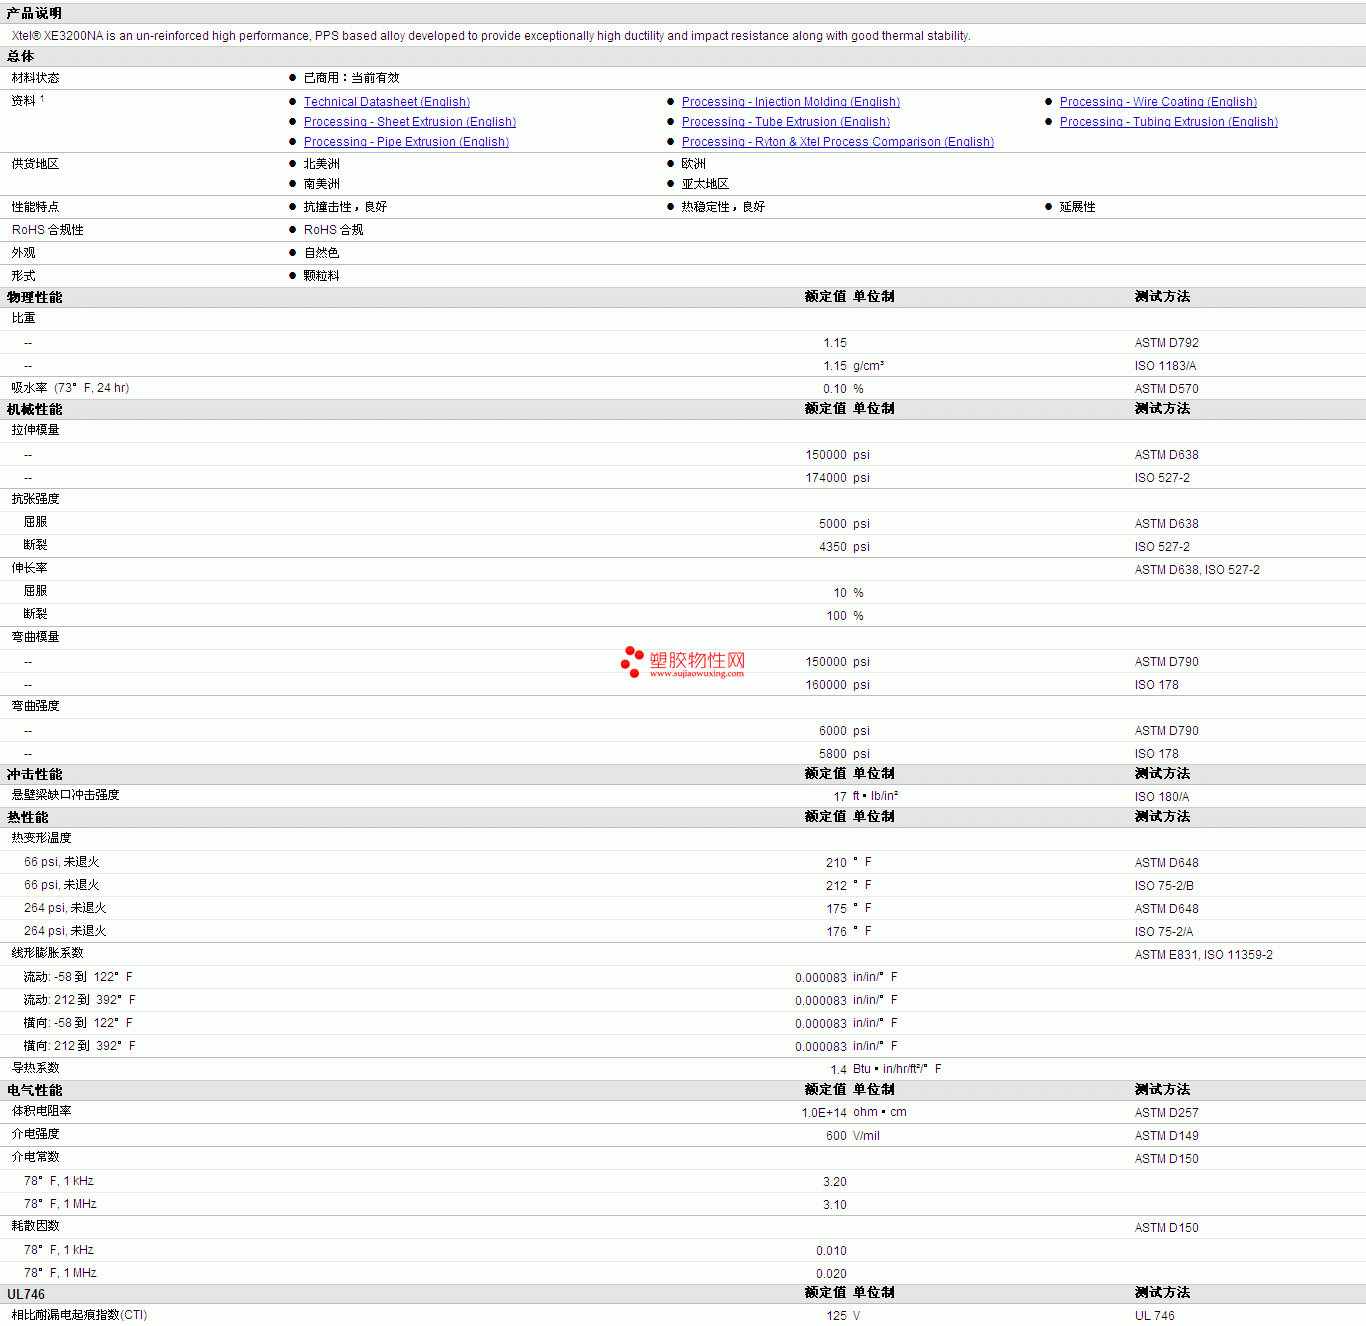Click the ASTM D570 test method

tap(1167, 389)
